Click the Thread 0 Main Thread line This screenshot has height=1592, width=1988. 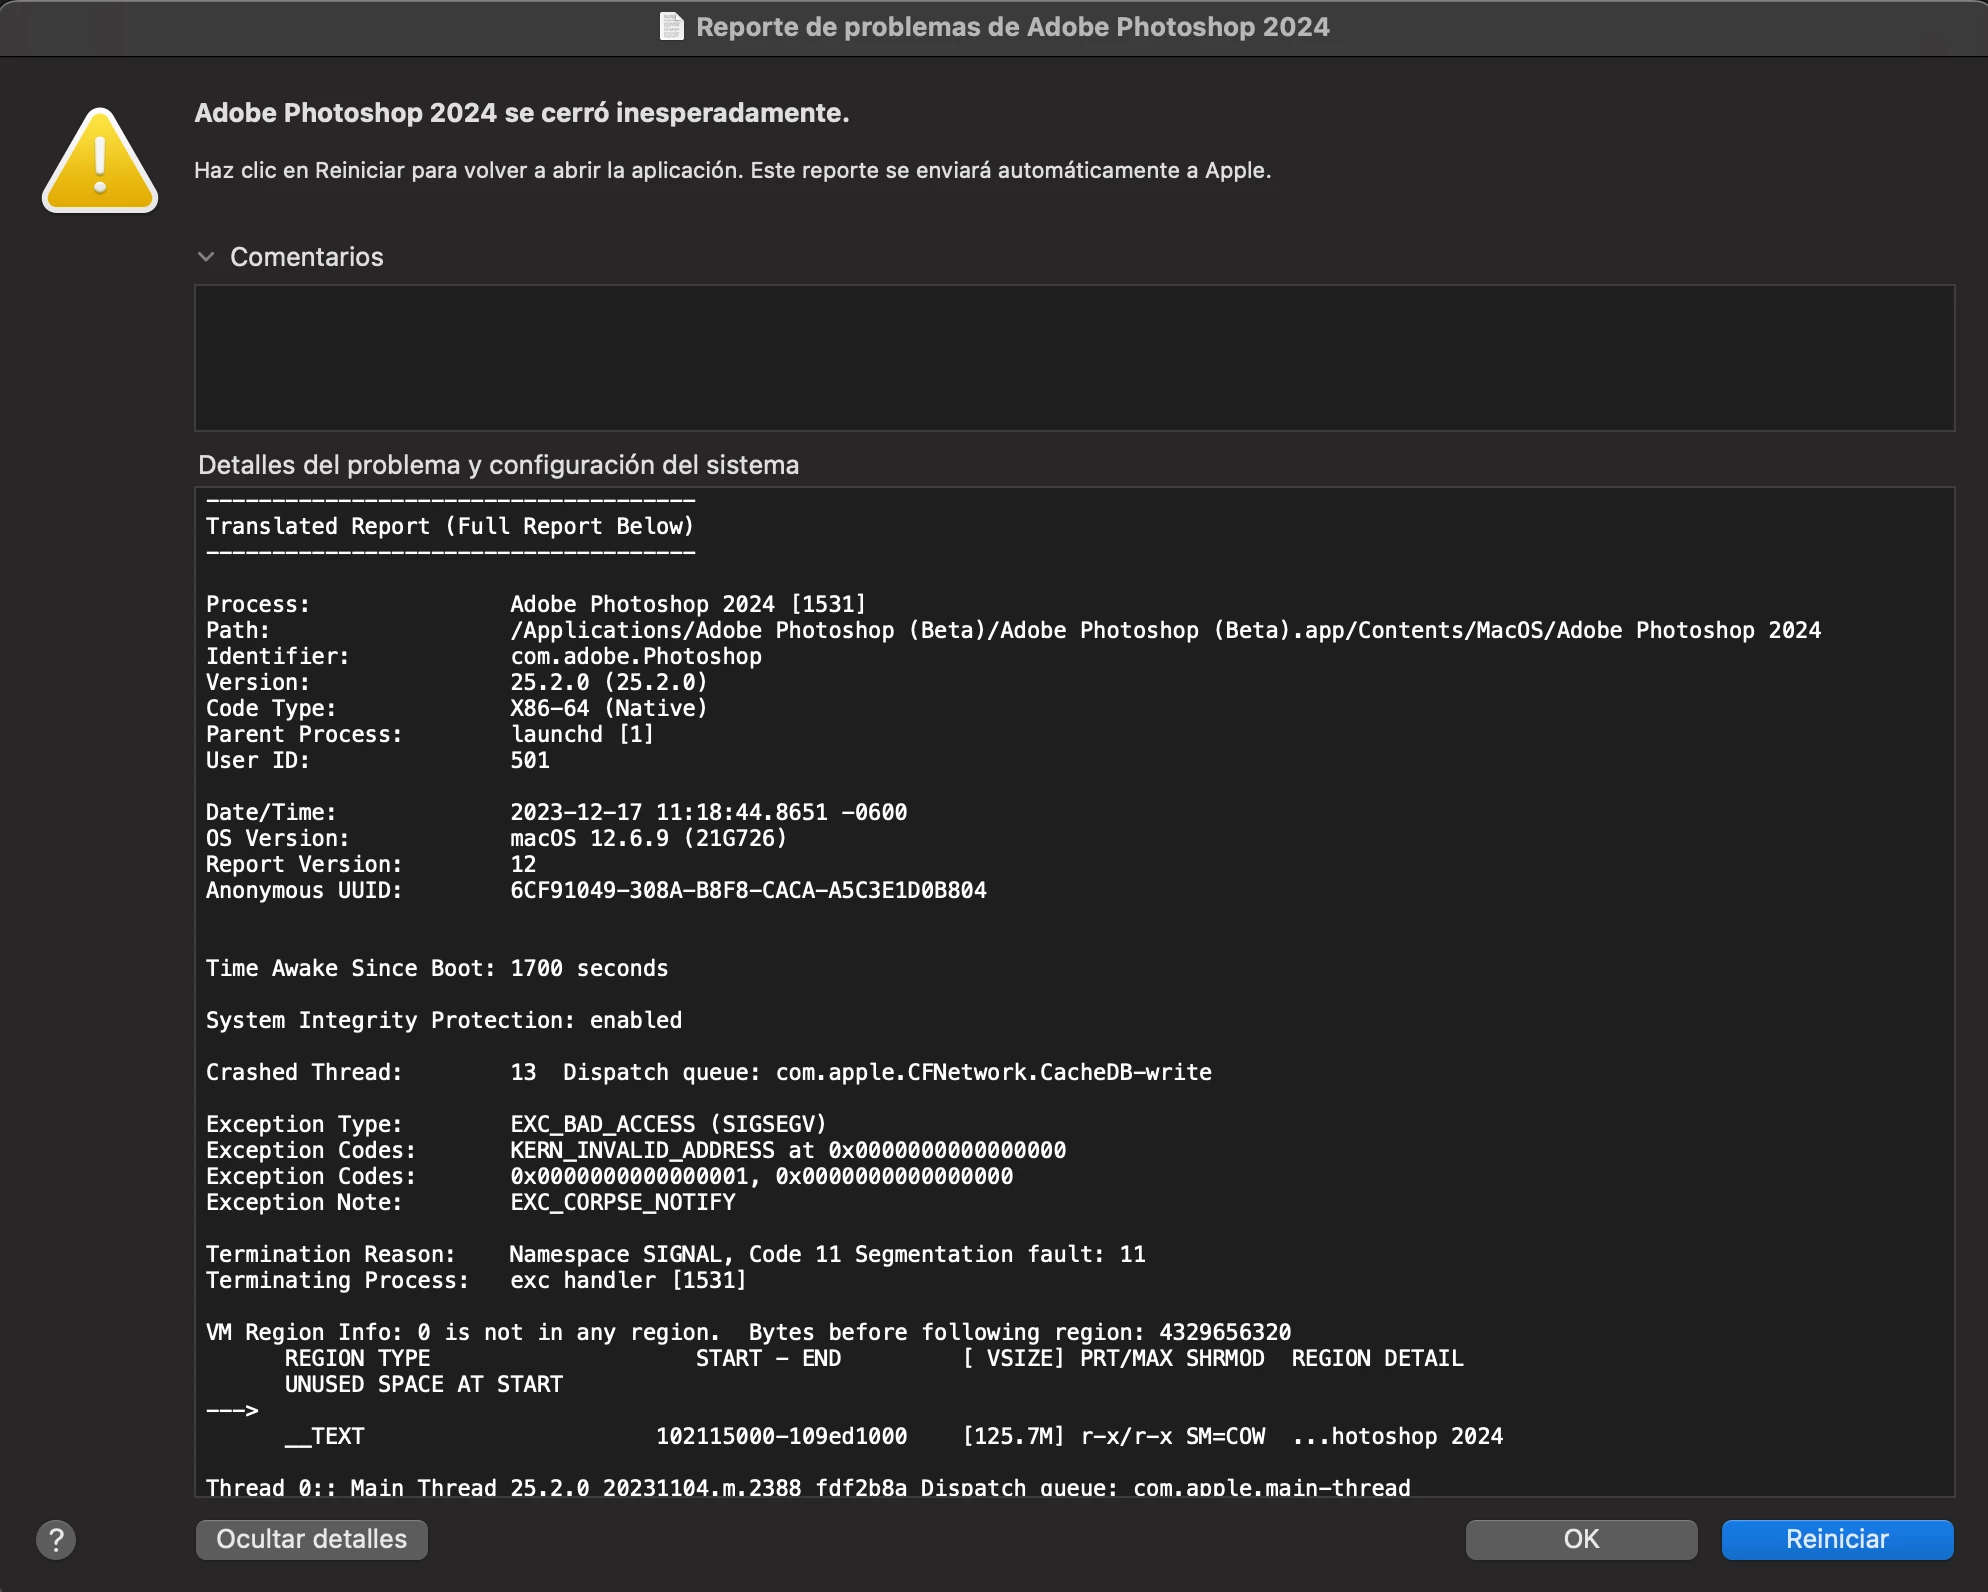coord(807,1487)
